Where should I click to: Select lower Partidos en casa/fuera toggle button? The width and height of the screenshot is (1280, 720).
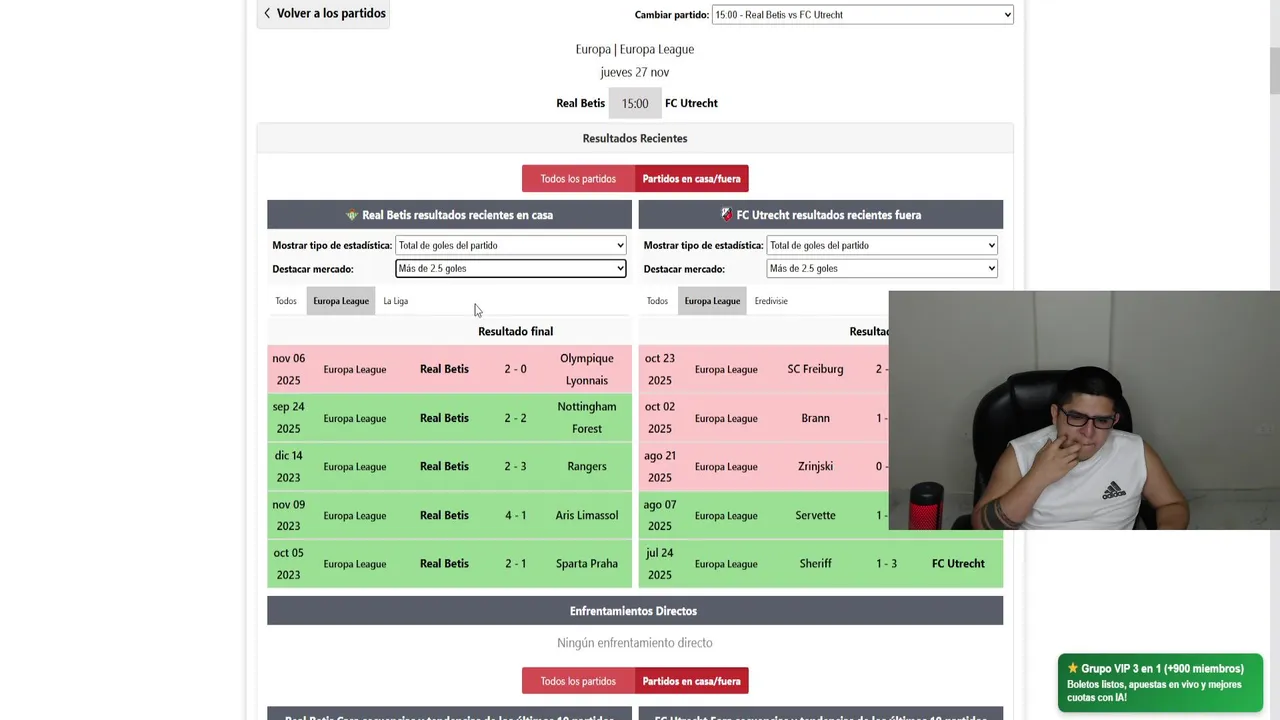tap(691, 681)
